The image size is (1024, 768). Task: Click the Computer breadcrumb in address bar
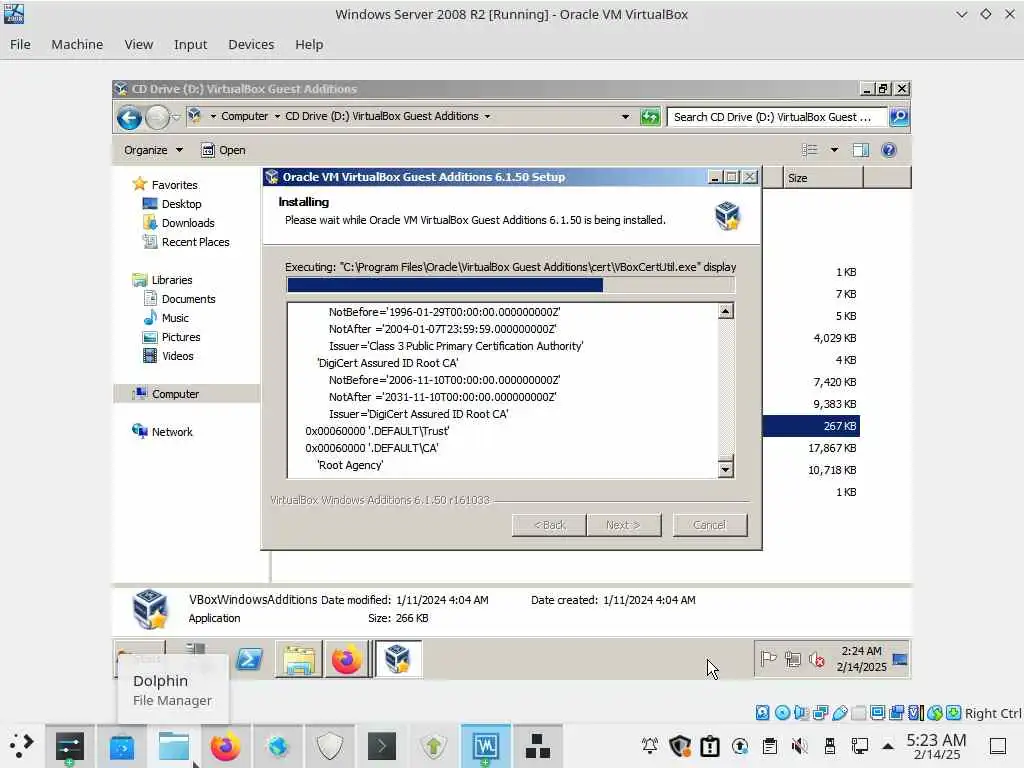(x=244, y=116)
